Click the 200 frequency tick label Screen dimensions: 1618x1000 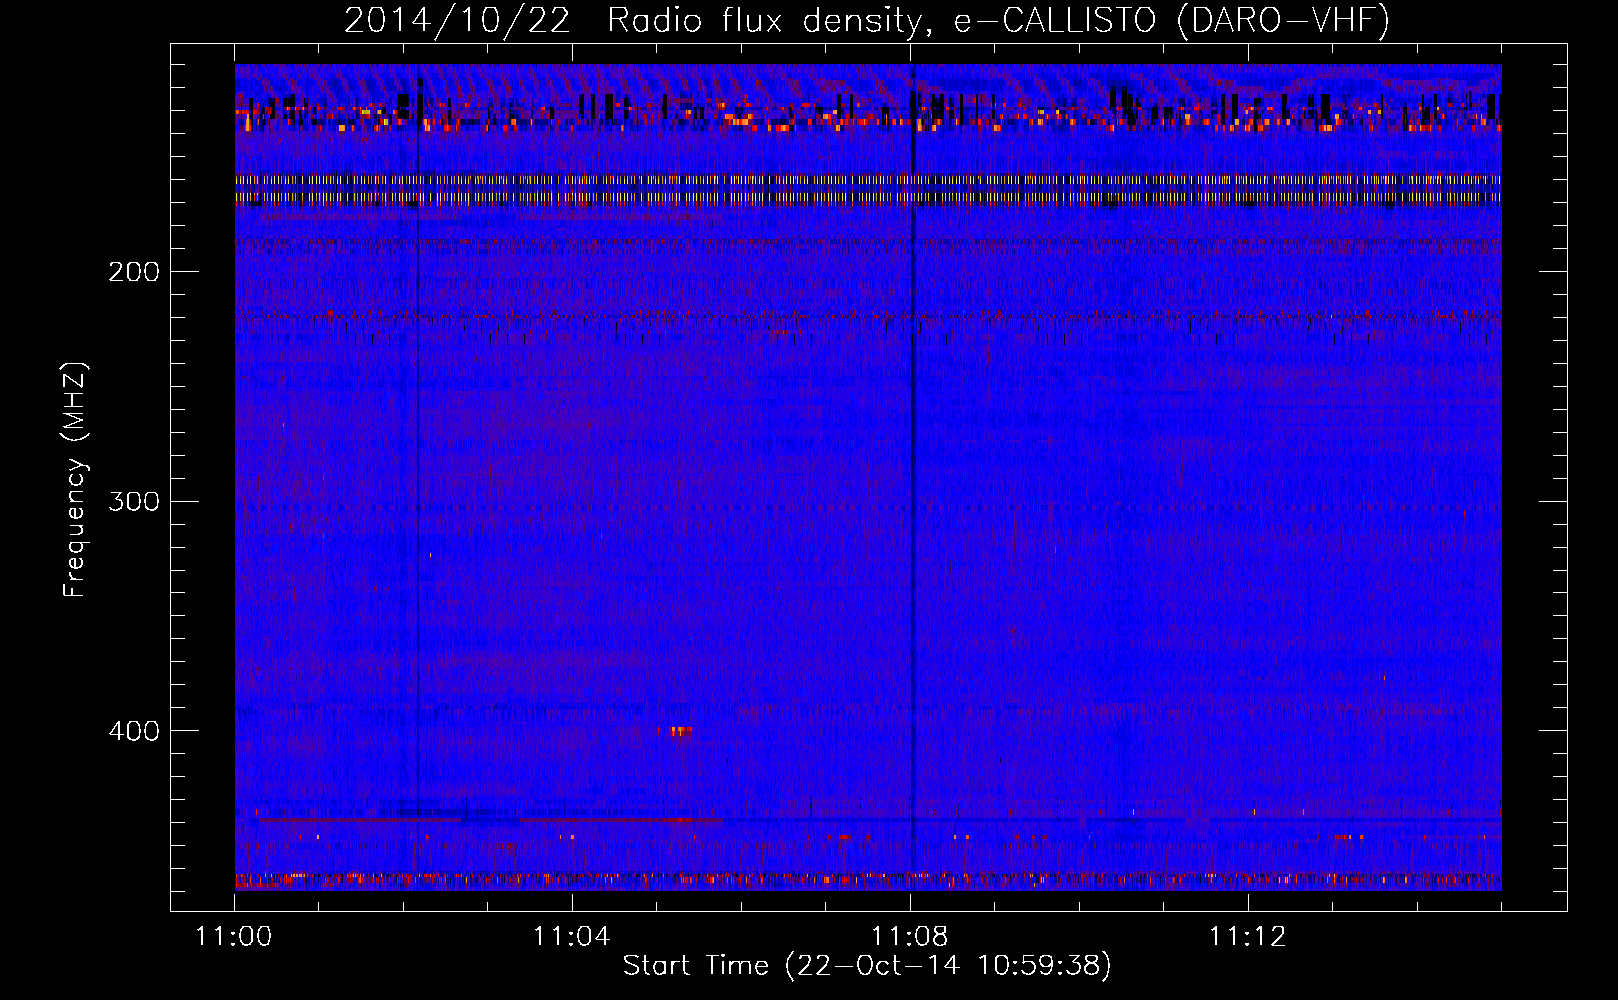pyautogui.click(x=134, y=272)
